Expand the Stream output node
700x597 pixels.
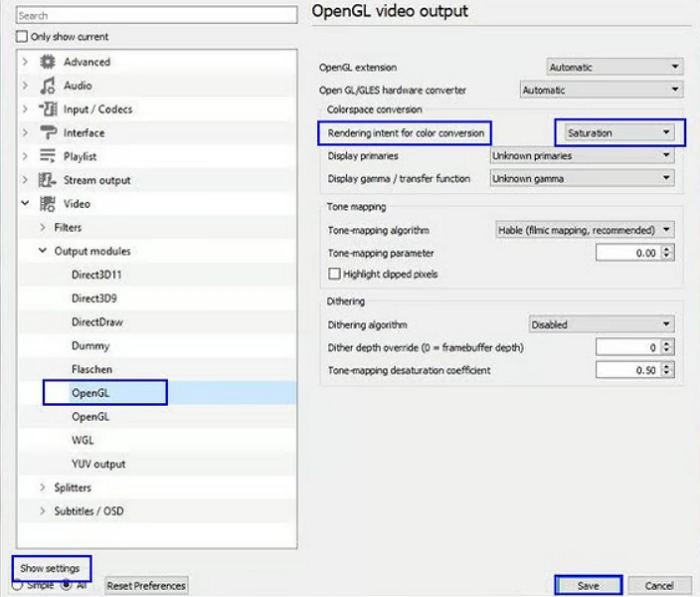click(25, 180)
